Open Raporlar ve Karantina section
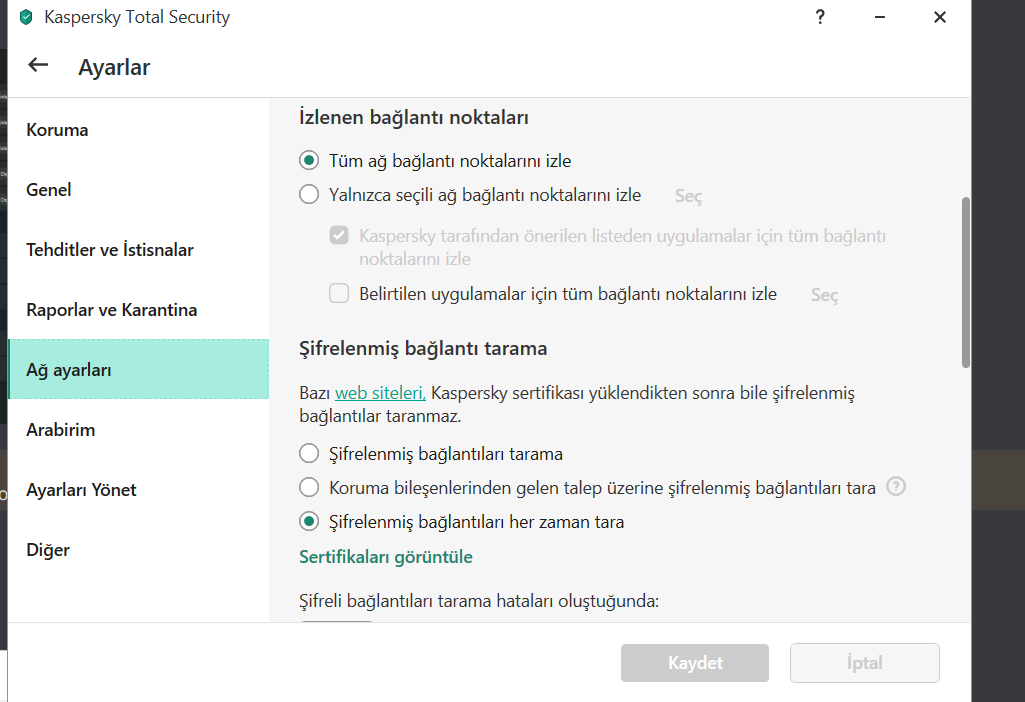Image resolution: width=1025 pixels, height=702 pixels. click(x=139, y=310)
